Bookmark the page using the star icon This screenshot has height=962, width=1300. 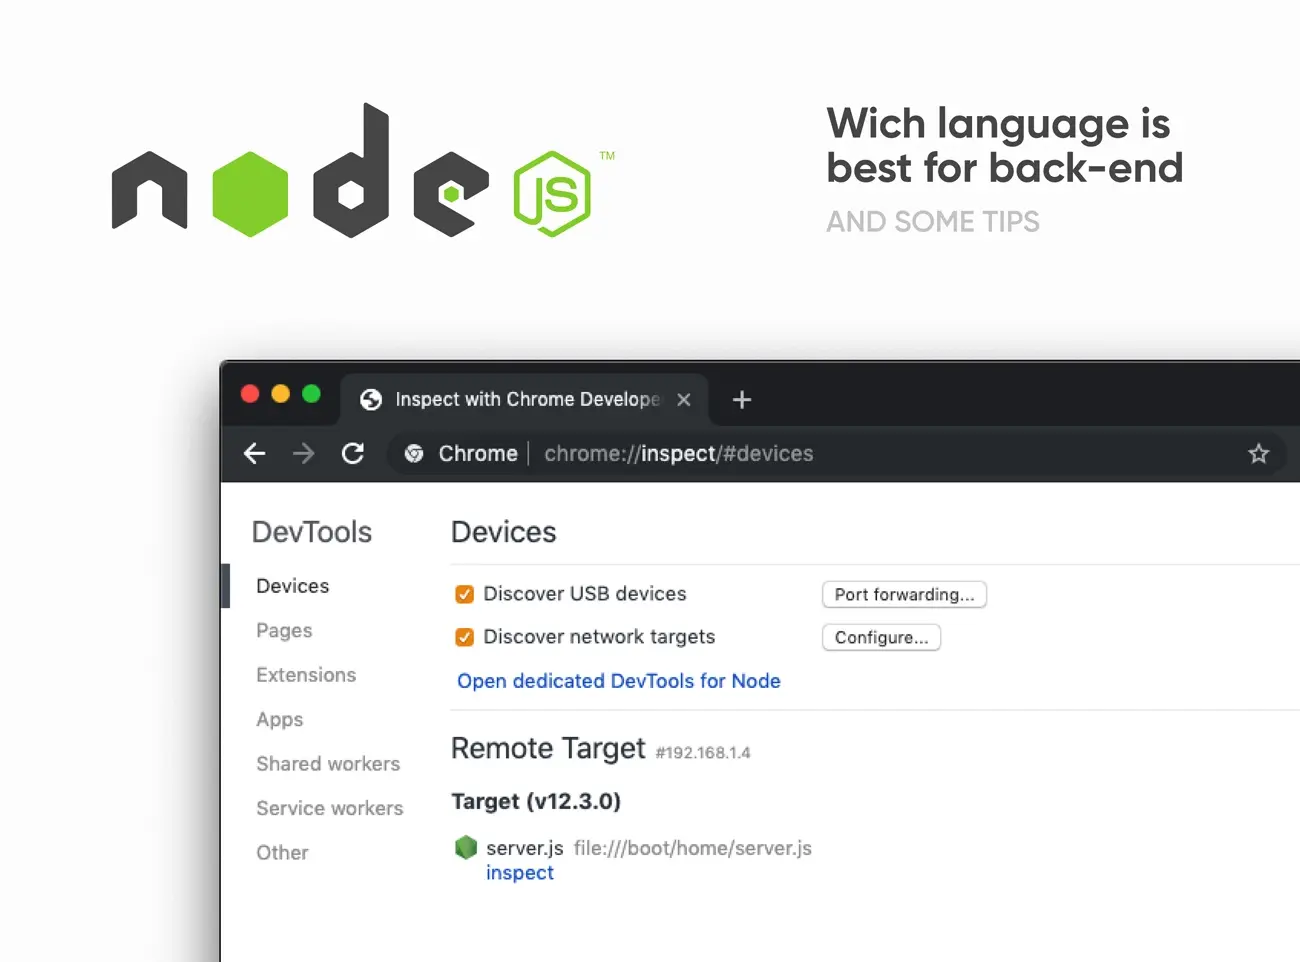[1258, 453]
